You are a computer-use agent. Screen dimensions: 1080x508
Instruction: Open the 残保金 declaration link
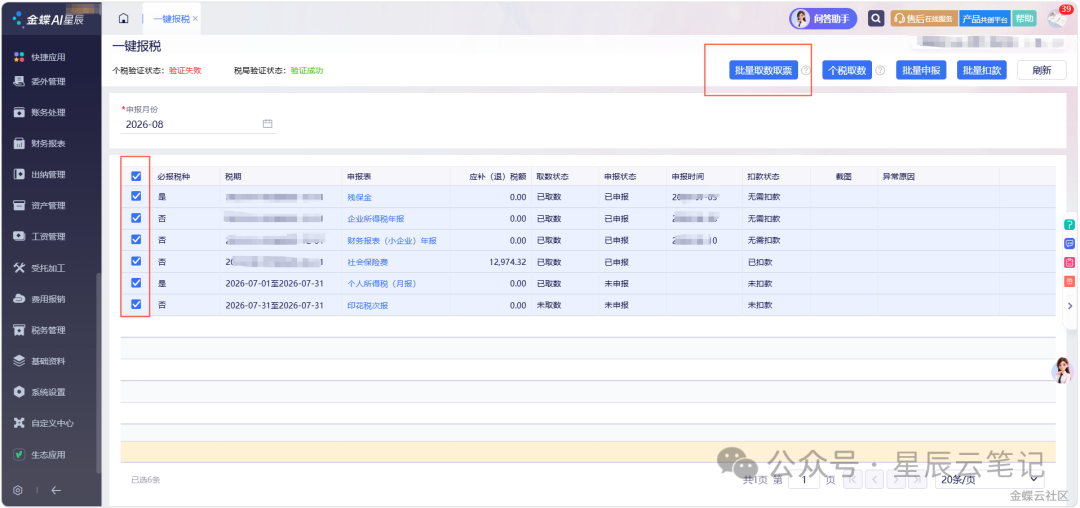(360, 197)
